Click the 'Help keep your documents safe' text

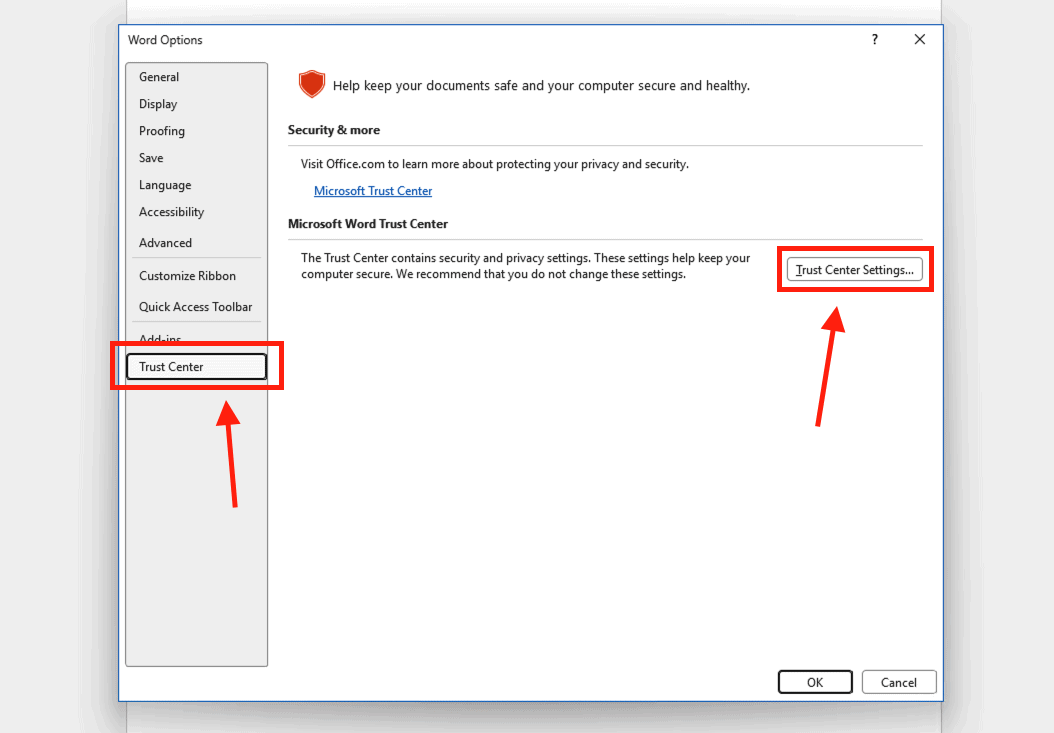[541, 85]
